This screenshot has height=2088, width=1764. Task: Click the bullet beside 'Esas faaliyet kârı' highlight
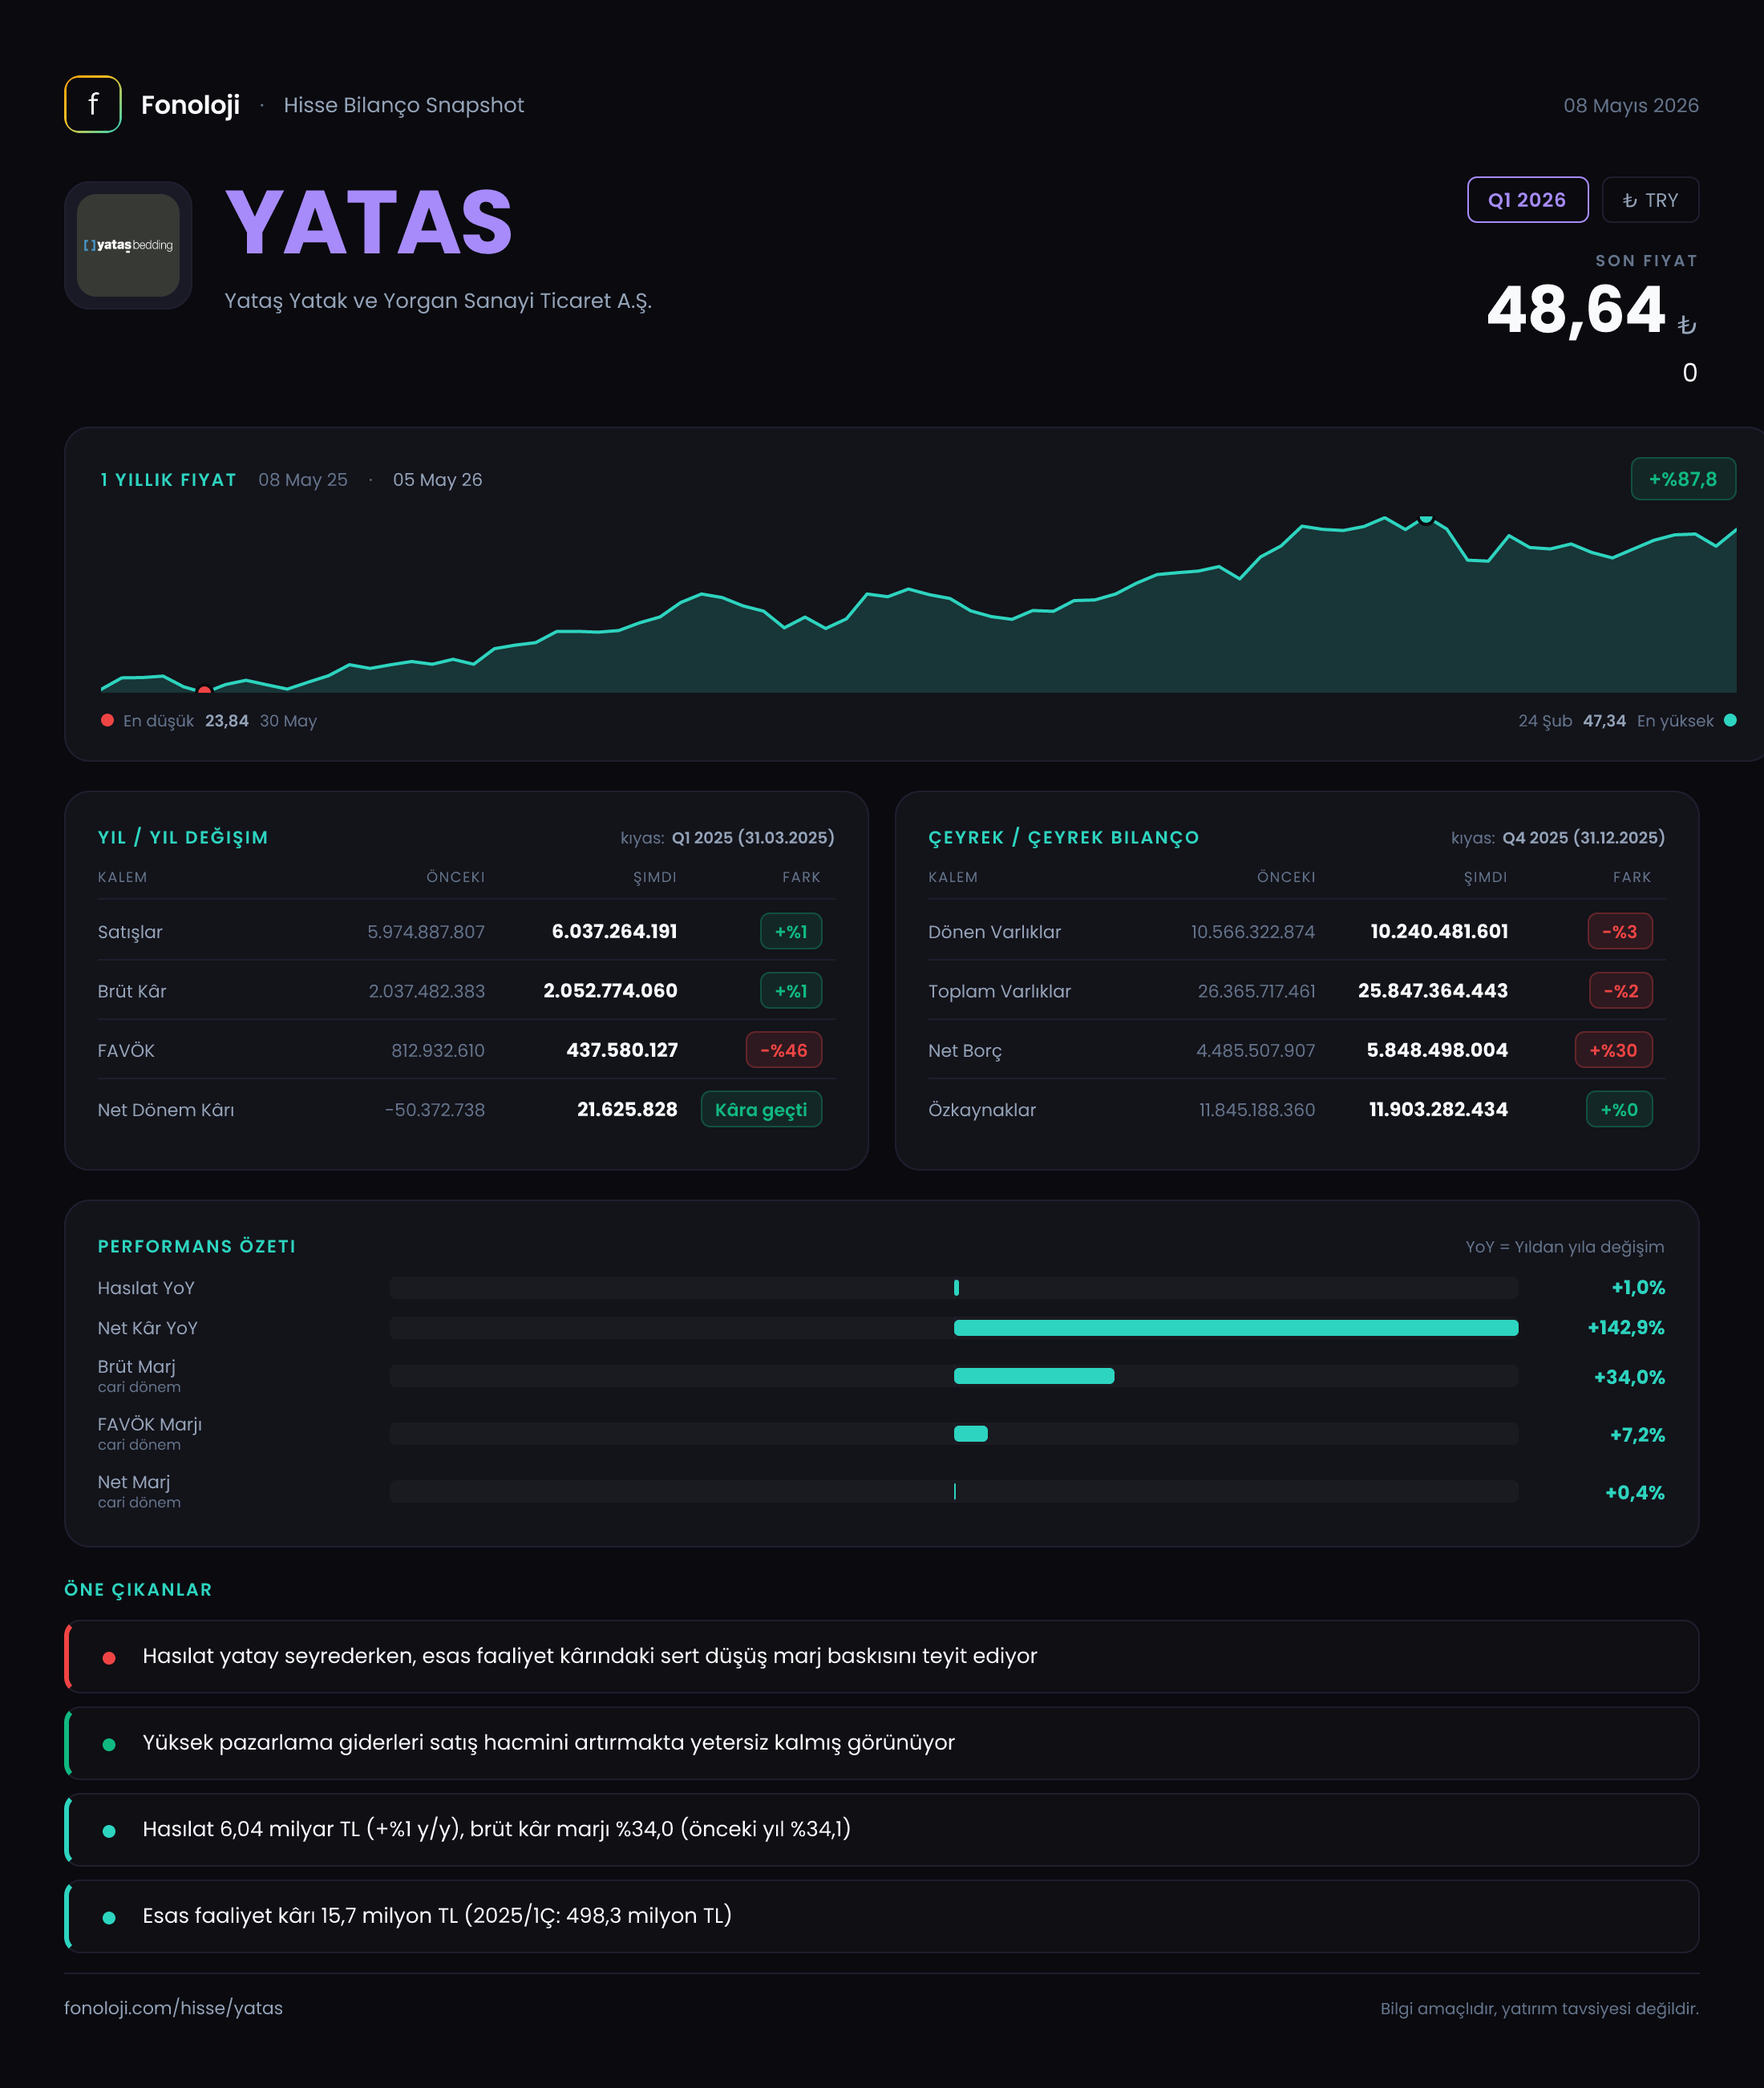coord(109,1917)
